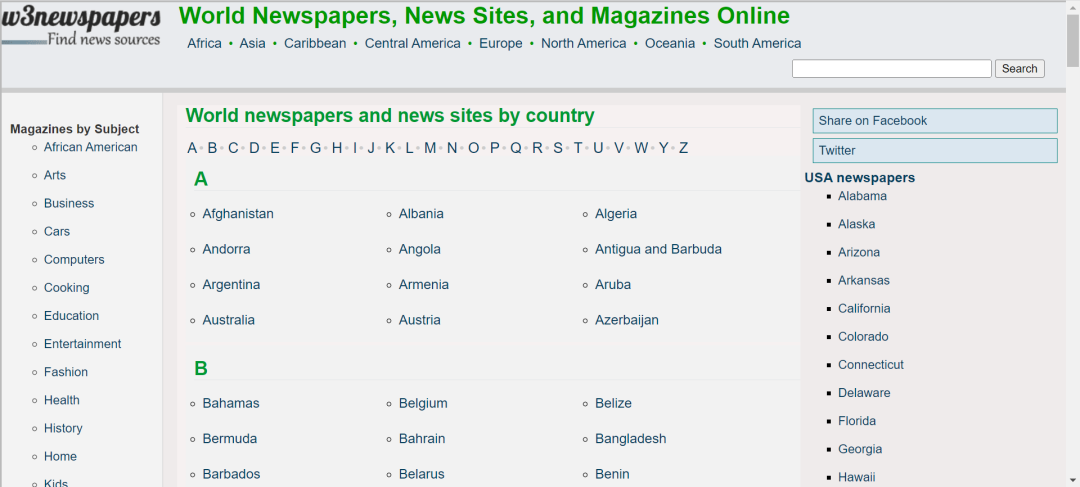This screenshot has height=487, width=1080.
Task: Select the Andorra country link
Action: coord(226,249)
